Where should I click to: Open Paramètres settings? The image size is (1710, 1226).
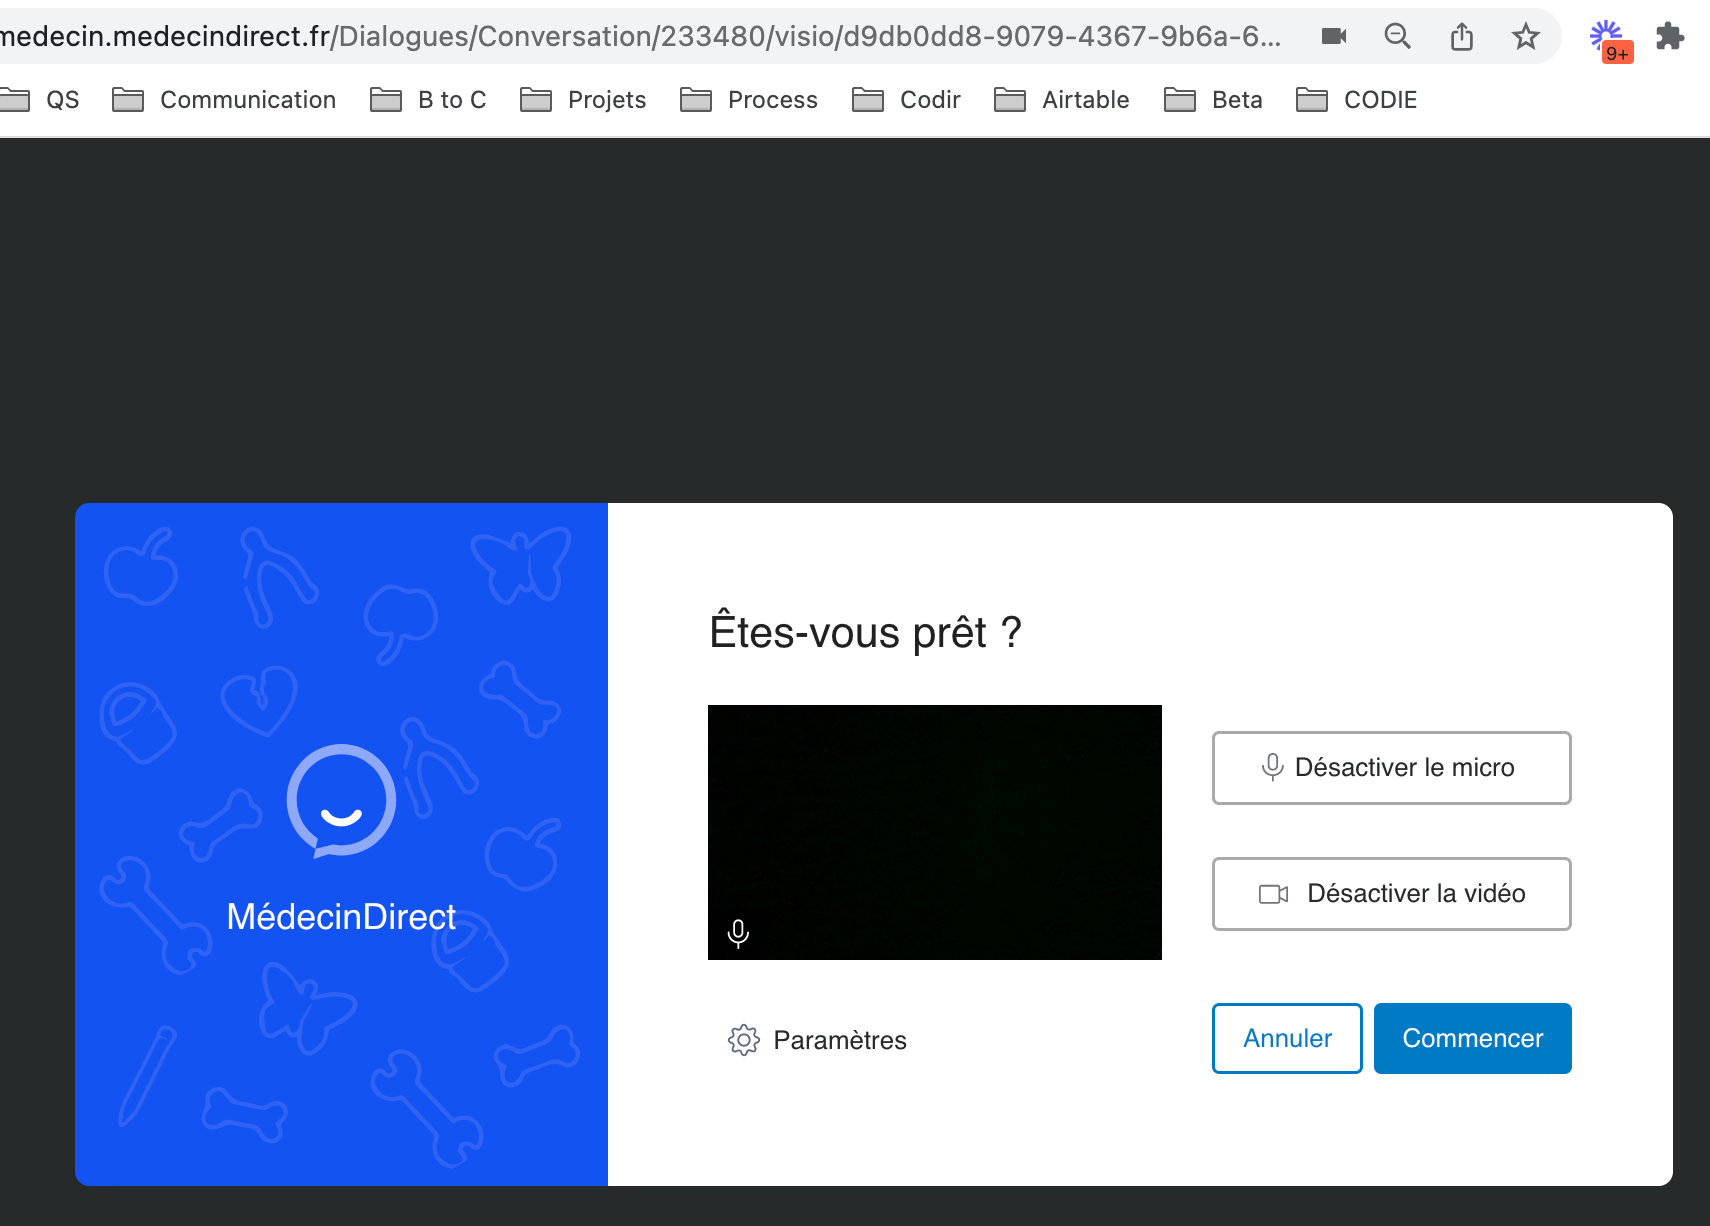[x=817, y=1040]
